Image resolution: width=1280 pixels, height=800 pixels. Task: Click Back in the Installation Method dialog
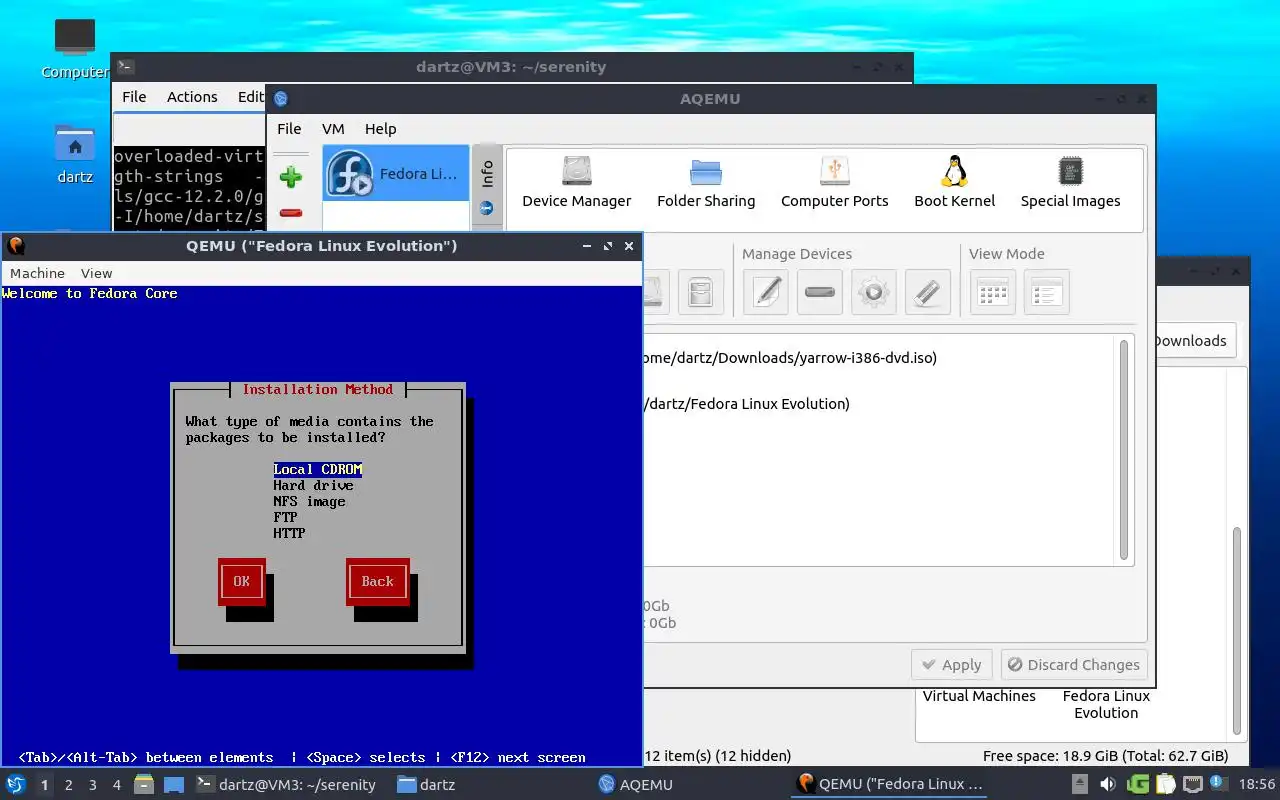tap(378, 581)
